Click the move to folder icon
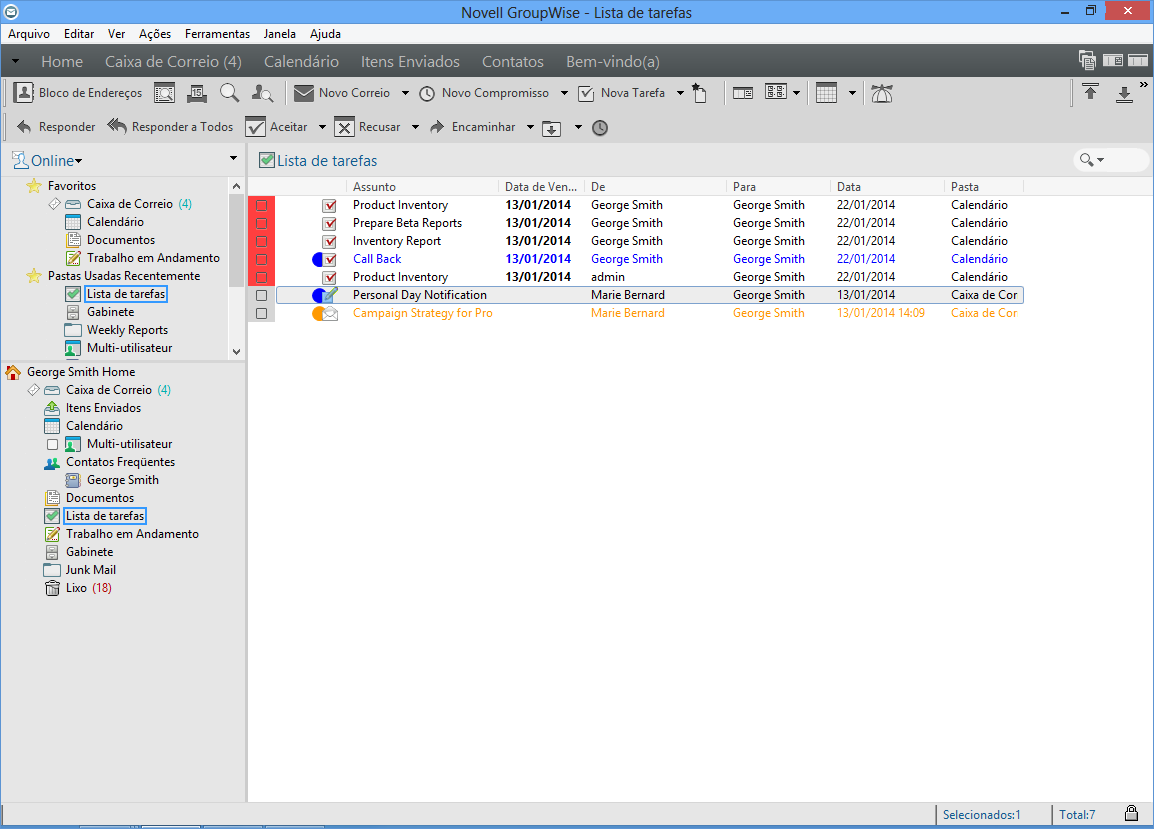1154x829 pixels. (x=551, y=128)
